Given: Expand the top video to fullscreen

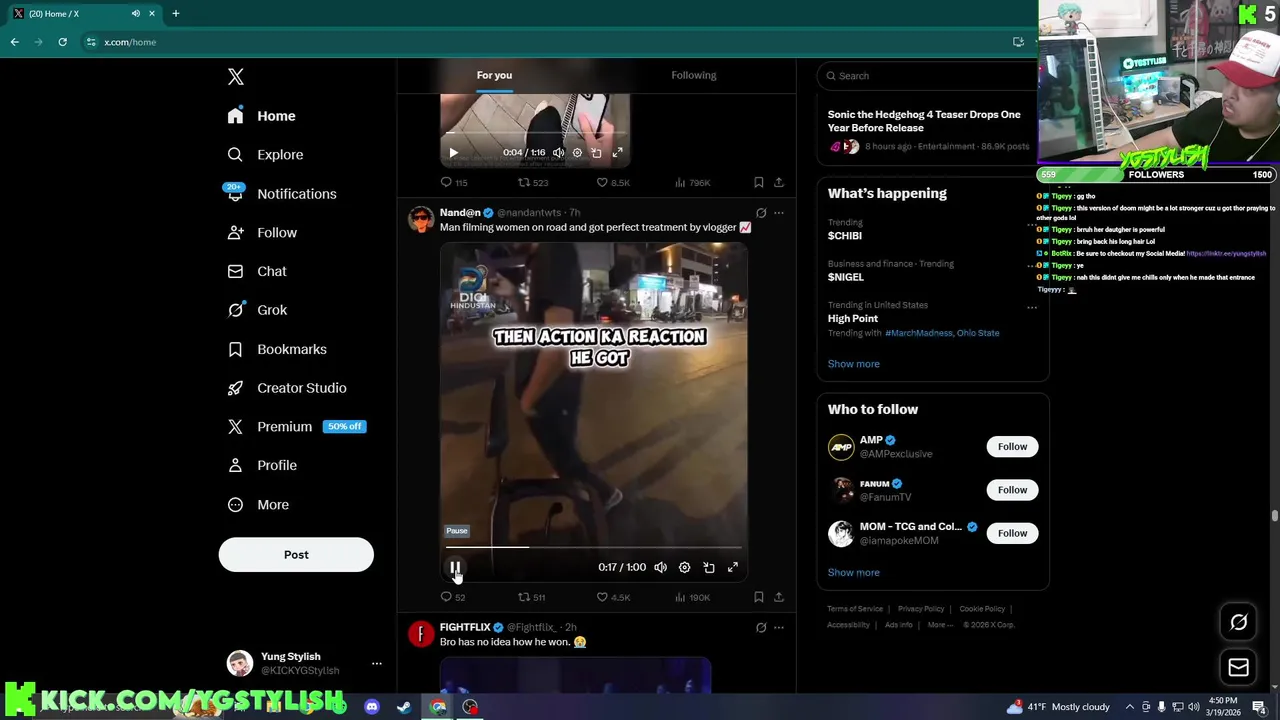Looking at the screenshot, I should [617, 153].
